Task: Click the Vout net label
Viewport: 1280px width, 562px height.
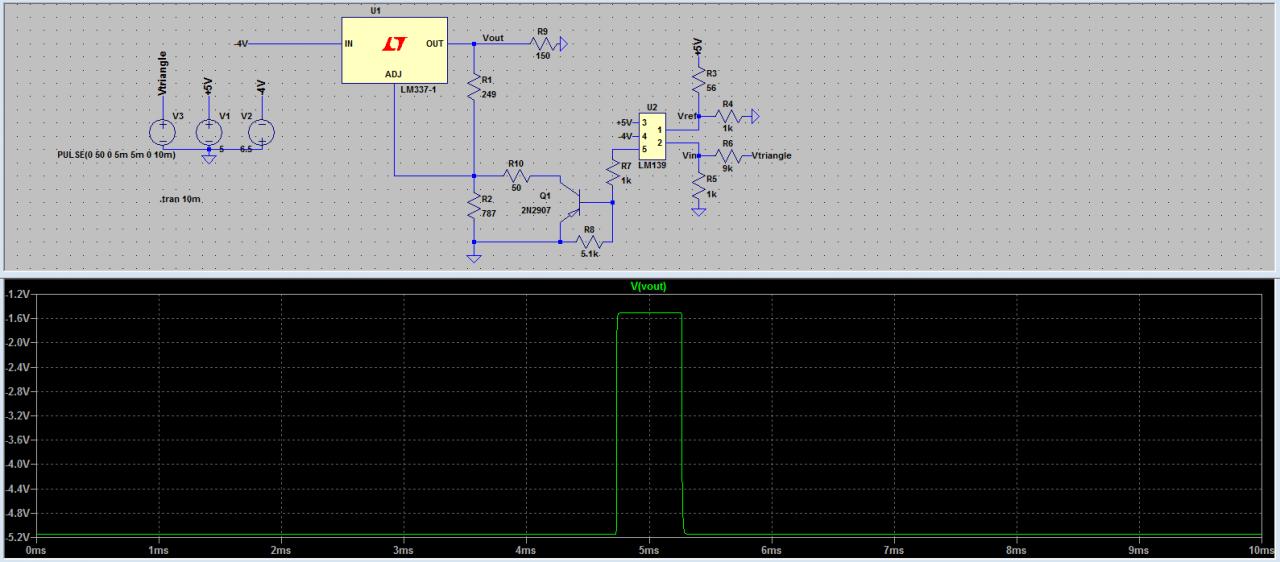Action: click(x=493, y=37)
